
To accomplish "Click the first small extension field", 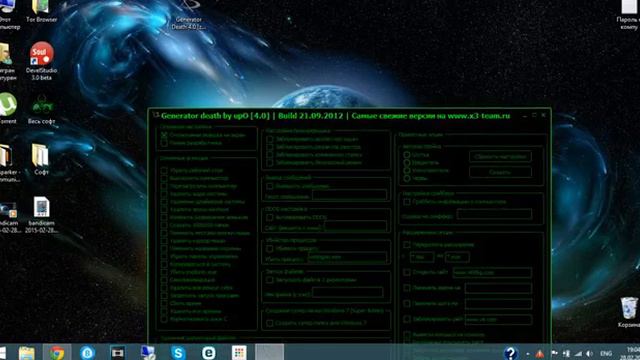I will tap(422, 257).
